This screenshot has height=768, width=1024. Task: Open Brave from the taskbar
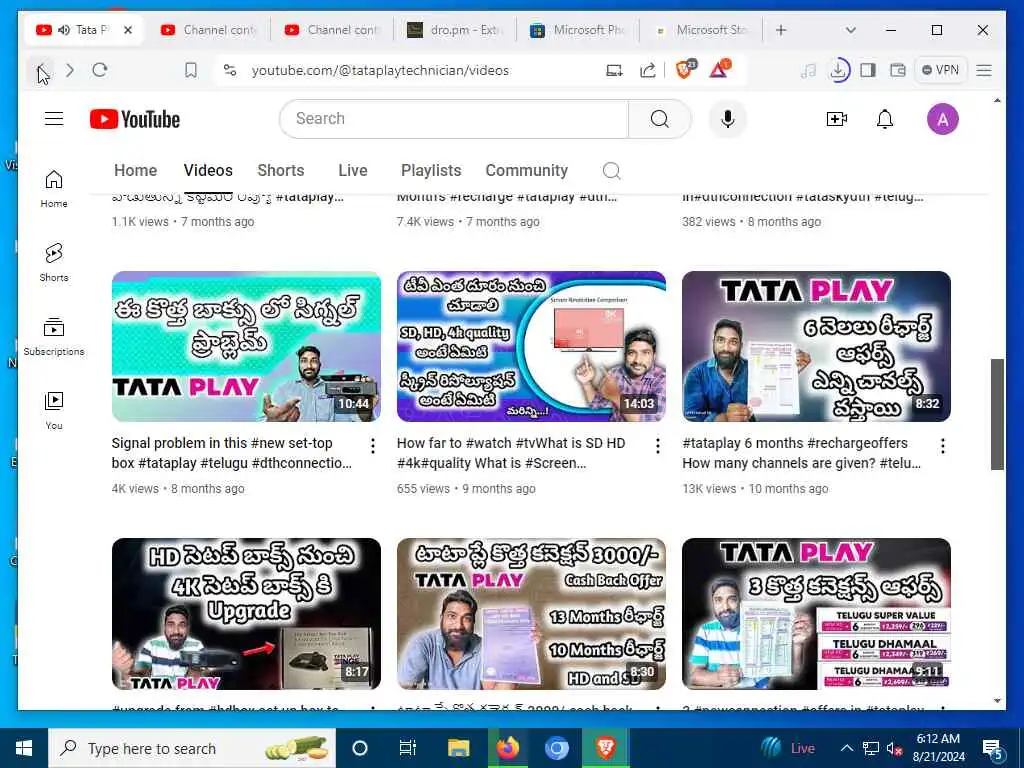pyautogui.click(x=605, y=747)
